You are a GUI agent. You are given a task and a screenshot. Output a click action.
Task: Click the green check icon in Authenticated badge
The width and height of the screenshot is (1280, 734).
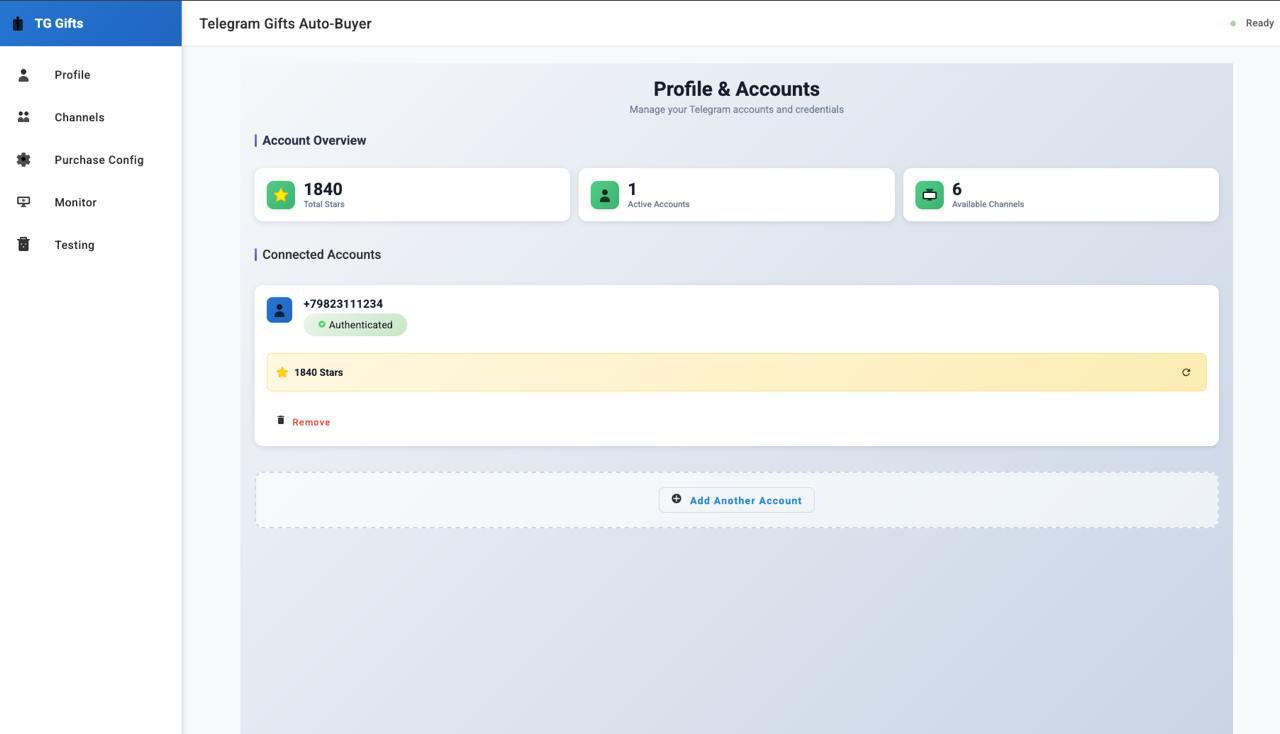[322, 324]
